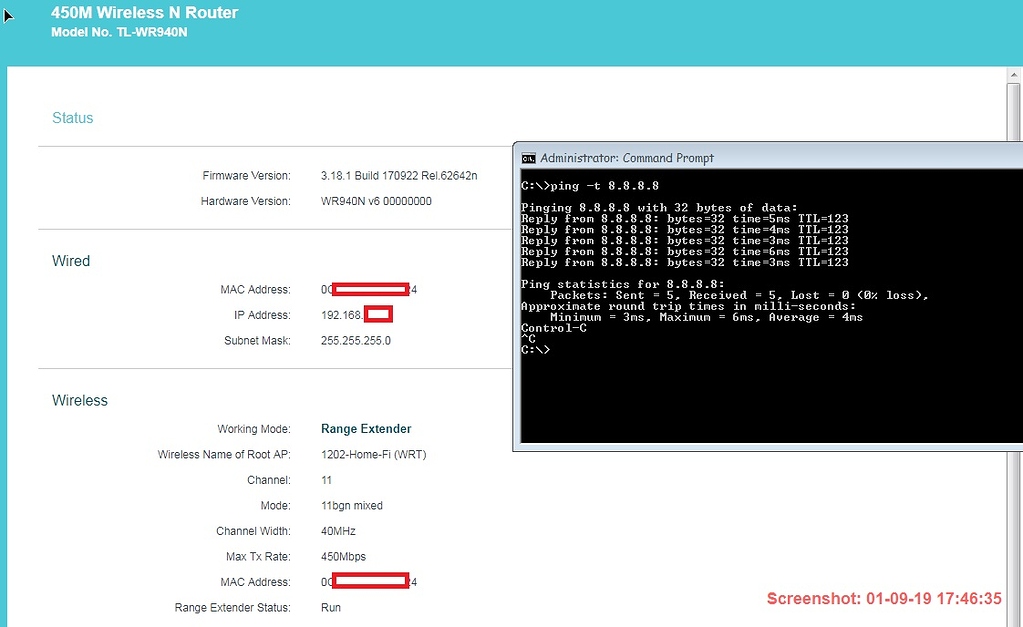Select the Wireless section heading
The image size is (1023, 627).
point(80,400)
